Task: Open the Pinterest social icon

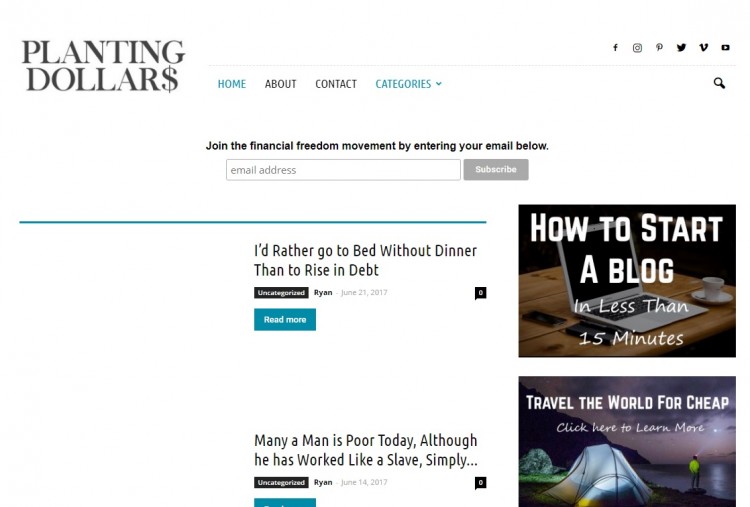Action: 659,47
